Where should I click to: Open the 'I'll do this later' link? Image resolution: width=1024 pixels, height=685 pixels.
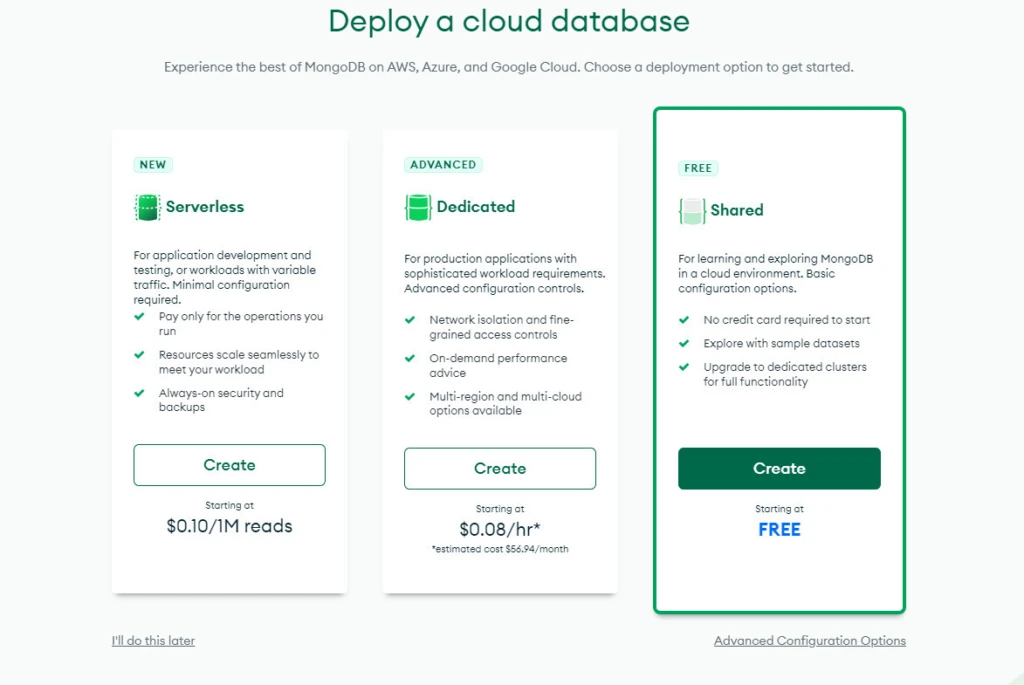(153, 640)
